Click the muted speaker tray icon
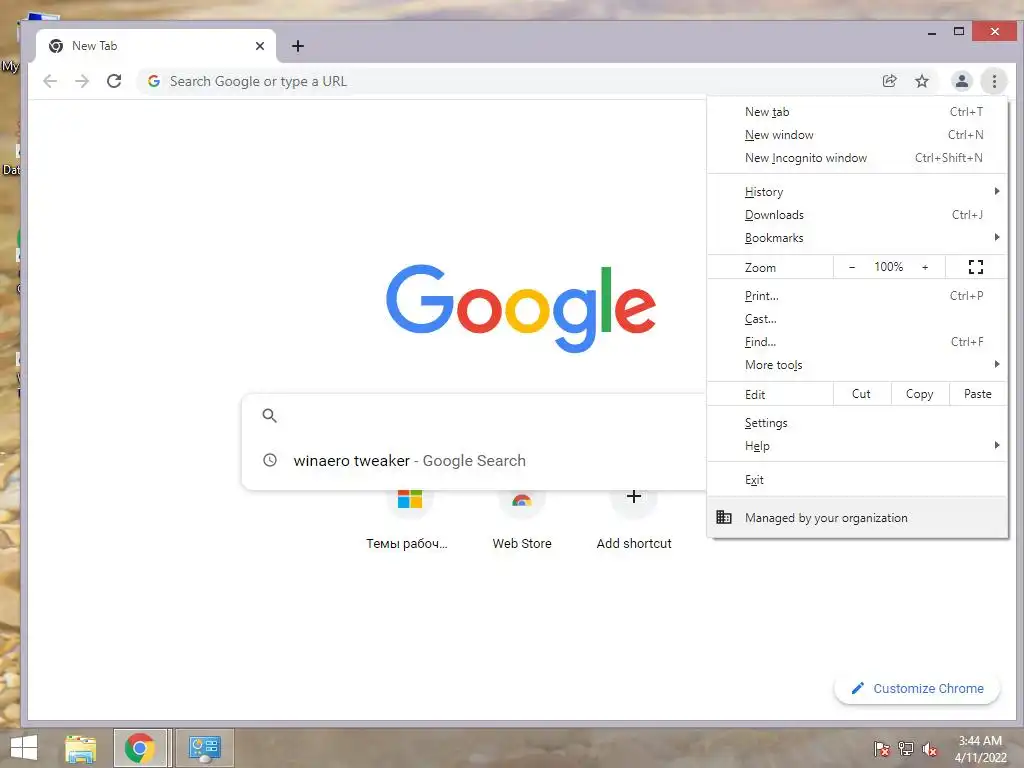 (930, 749)
